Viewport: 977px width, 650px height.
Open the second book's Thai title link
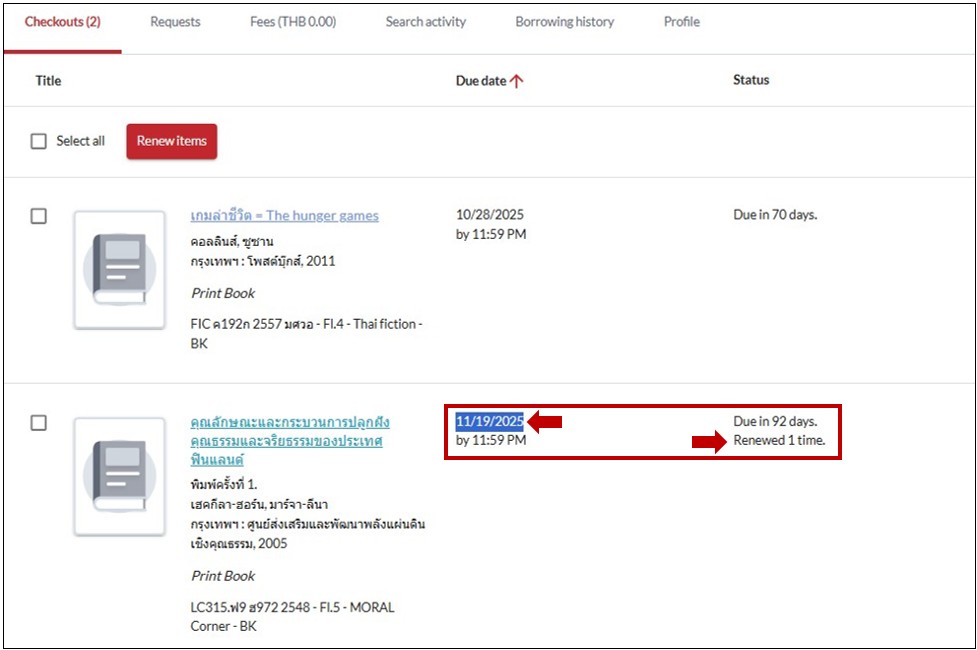[289, 440]
